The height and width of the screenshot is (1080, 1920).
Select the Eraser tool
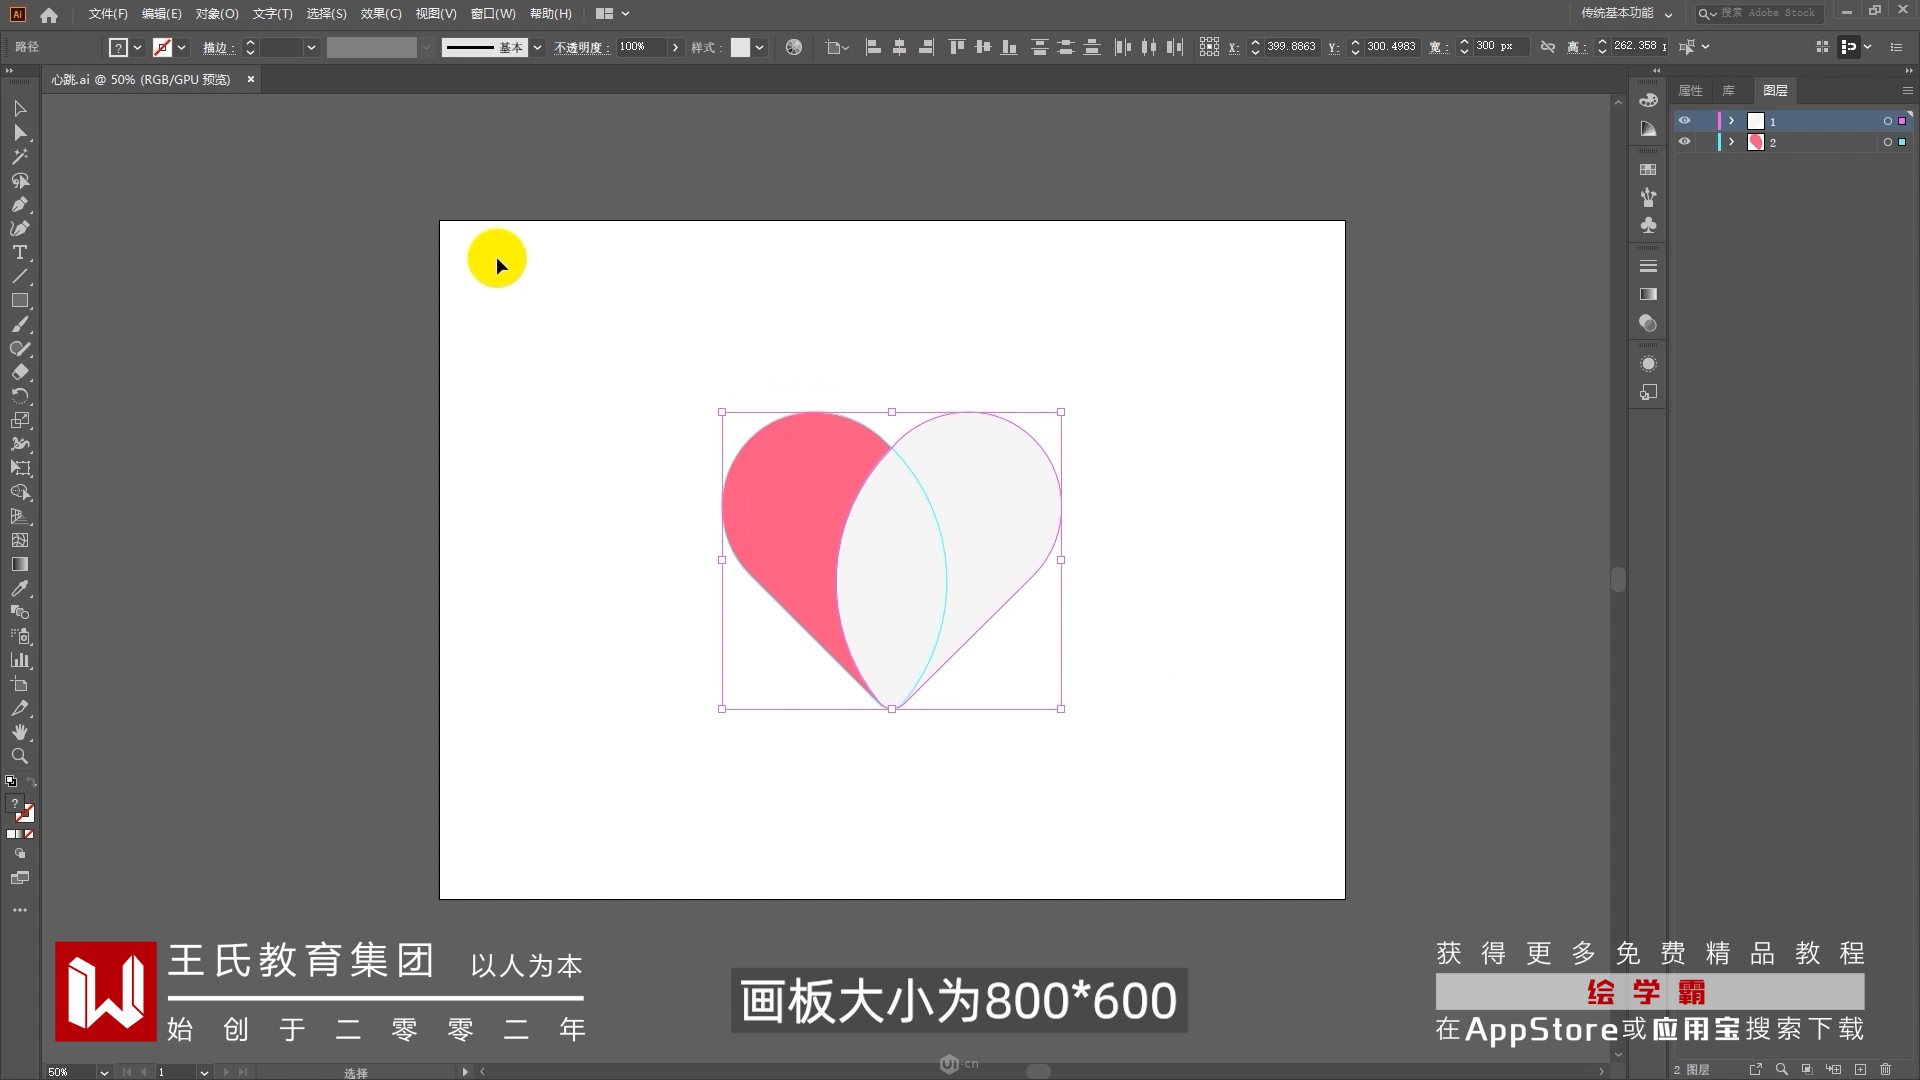click(19, 373)
